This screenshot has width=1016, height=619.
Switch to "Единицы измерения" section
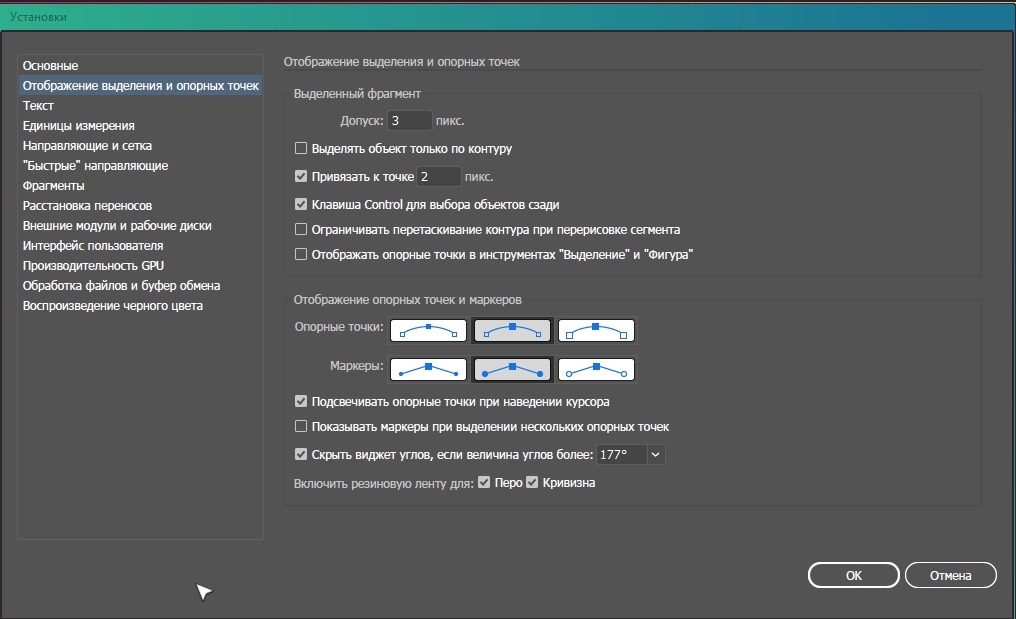[x=78, y=126]
